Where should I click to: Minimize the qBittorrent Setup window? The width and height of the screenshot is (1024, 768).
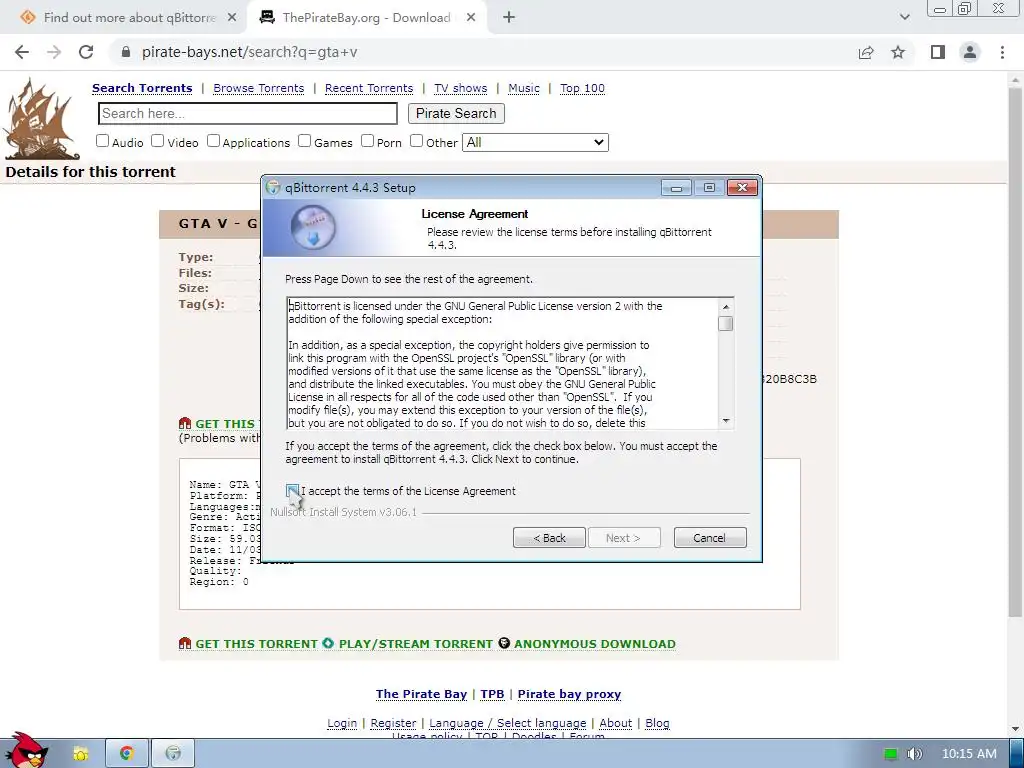[677, 188]
